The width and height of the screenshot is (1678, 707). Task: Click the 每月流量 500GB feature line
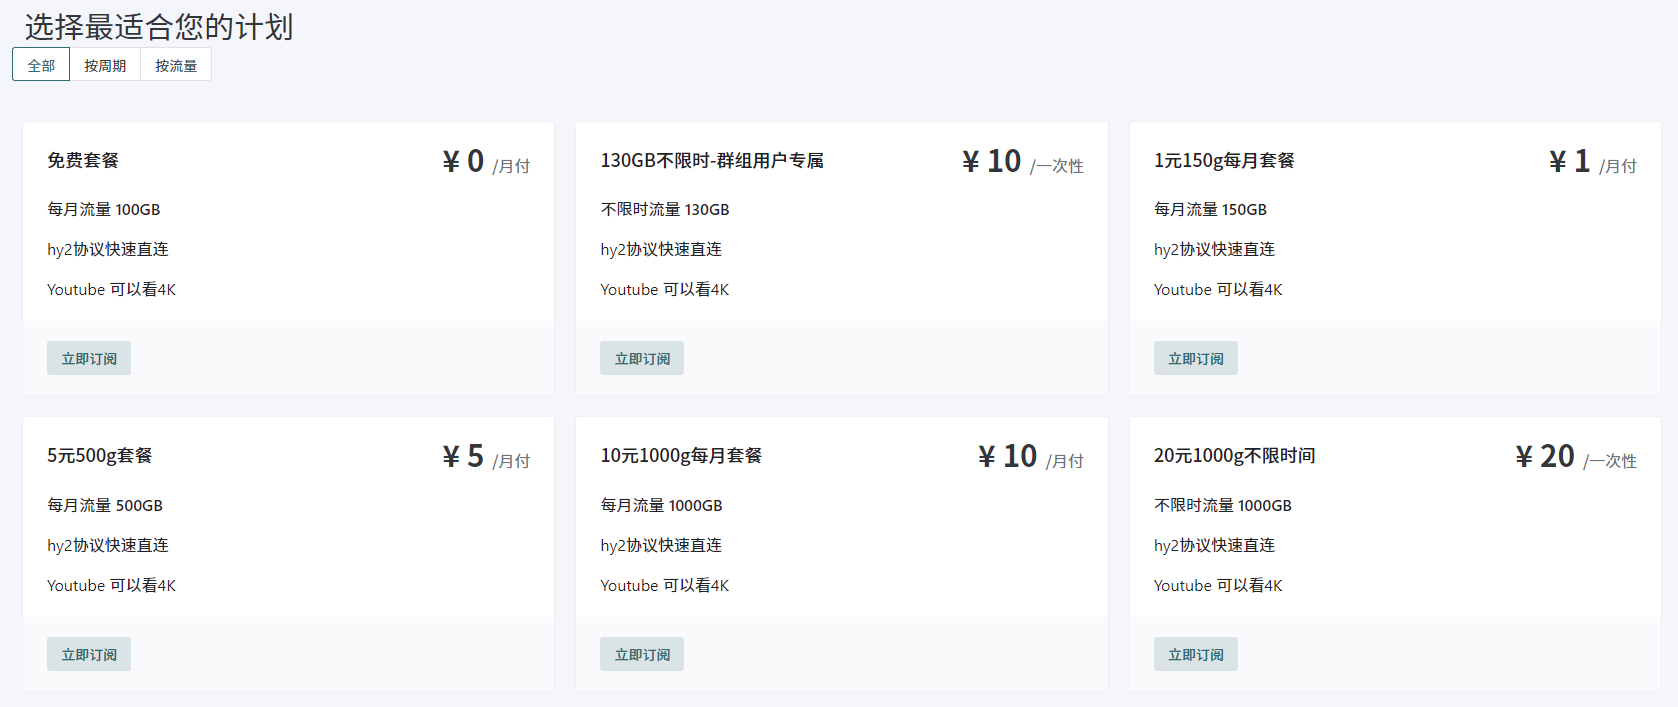click(x=105, y=505)
